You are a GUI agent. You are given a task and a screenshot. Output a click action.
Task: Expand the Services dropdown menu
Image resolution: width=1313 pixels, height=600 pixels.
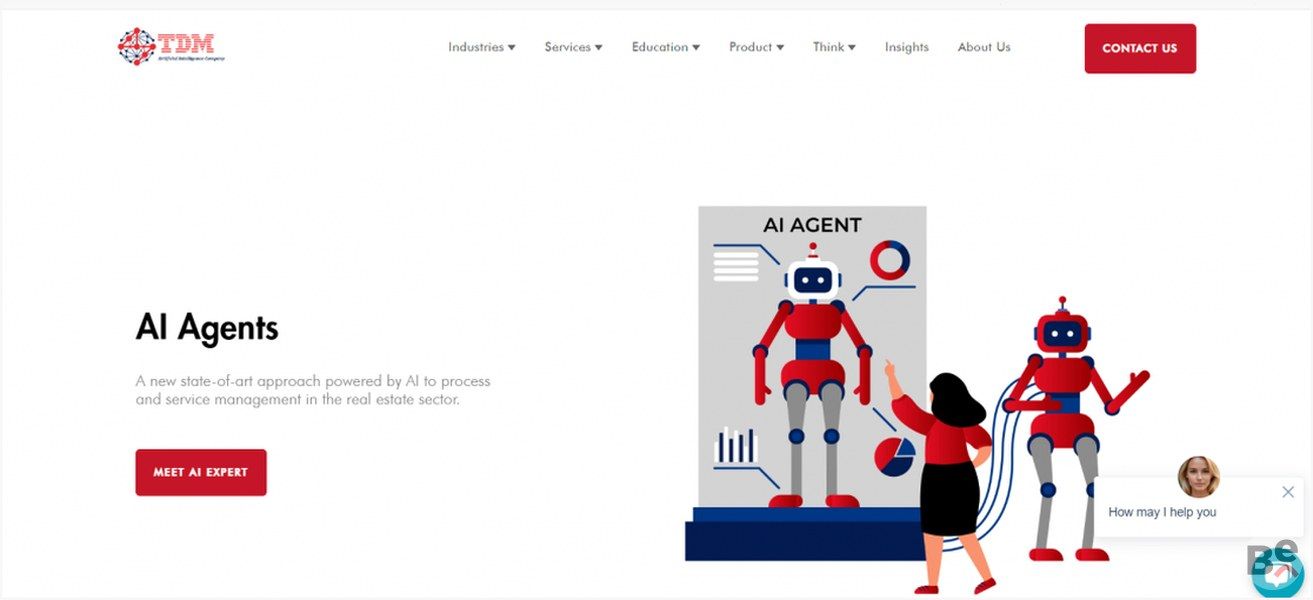point(573,47)
